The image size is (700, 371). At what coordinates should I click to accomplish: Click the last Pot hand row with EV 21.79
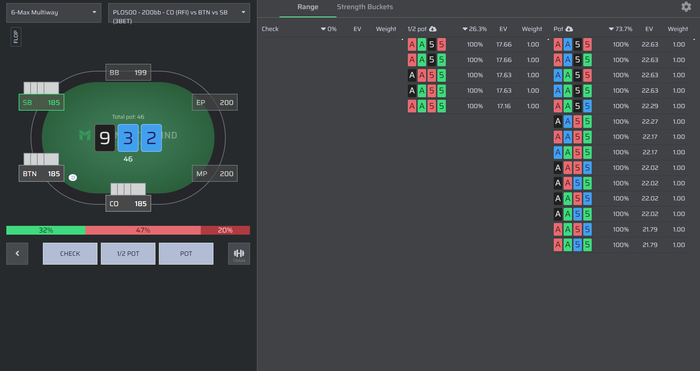pos(621,245)
